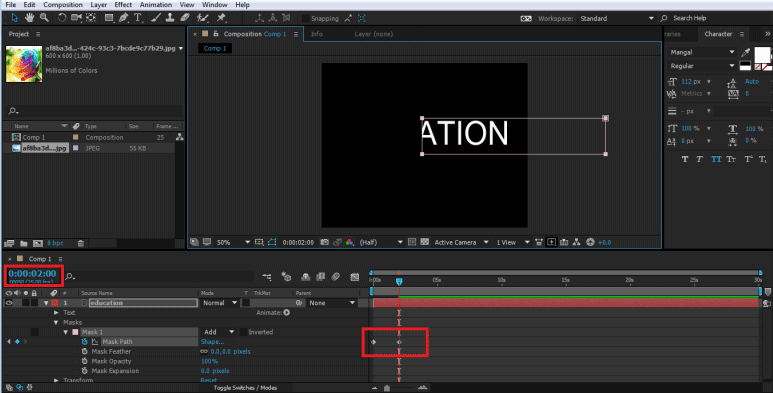This screenshot has width=773, height=393.
Task: Select the Puppet Pin tool
Action: pyautogui.click(x=221, y=18)
